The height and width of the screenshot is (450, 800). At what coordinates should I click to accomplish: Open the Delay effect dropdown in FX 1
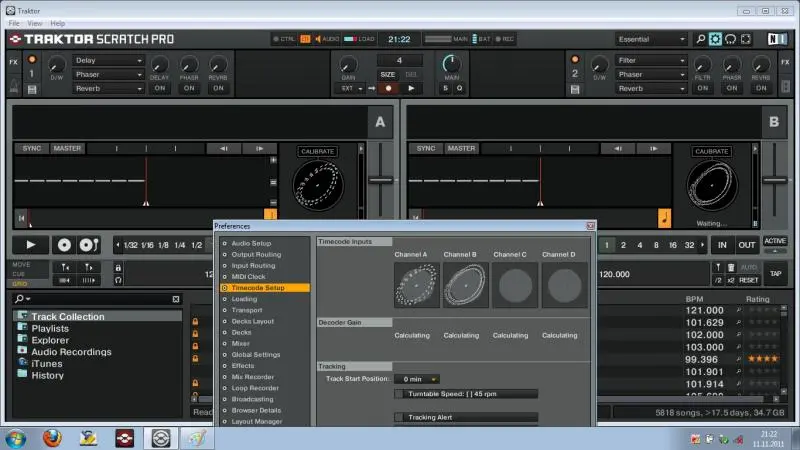click(x=110, y=60)
